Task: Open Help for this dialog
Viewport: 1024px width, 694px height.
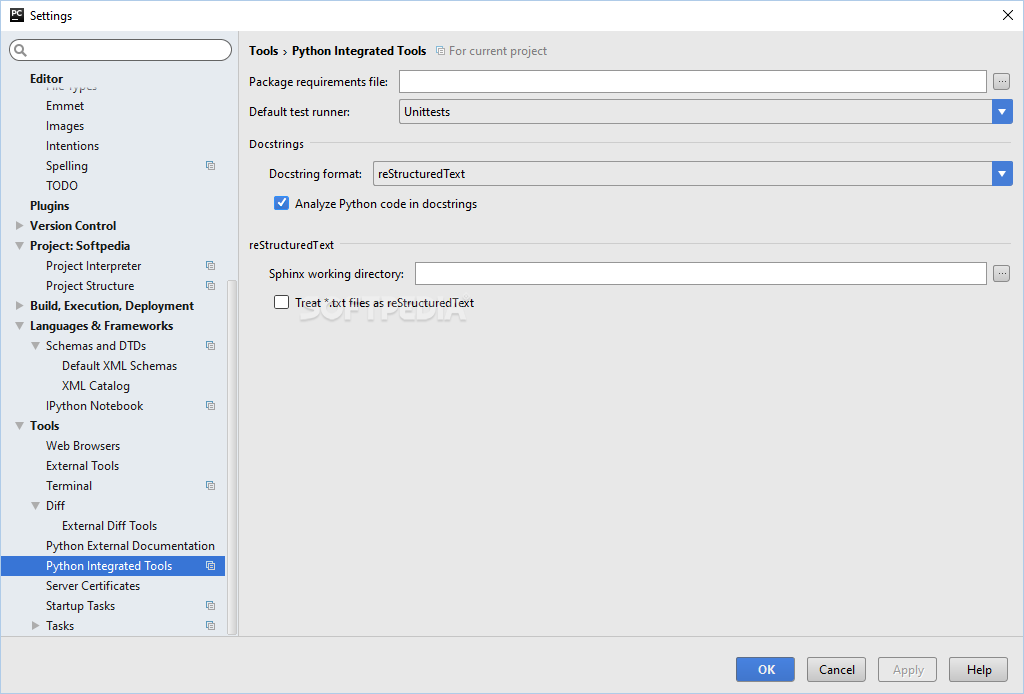Action: [x=979, y=669]
